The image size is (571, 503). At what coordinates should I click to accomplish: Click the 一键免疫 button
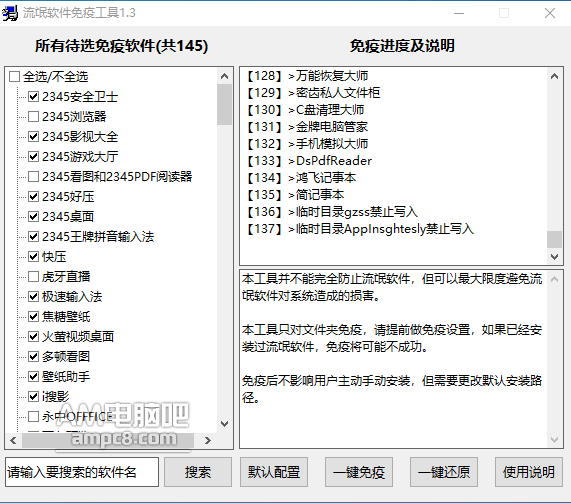click(359, 472)
